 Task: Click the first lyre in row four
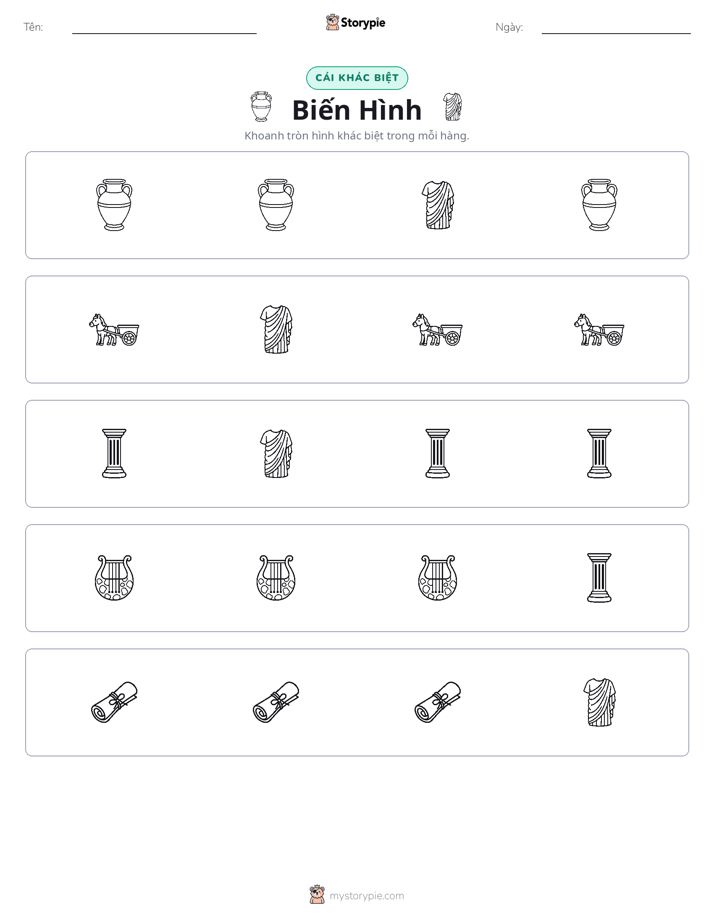tap(114, 578)
